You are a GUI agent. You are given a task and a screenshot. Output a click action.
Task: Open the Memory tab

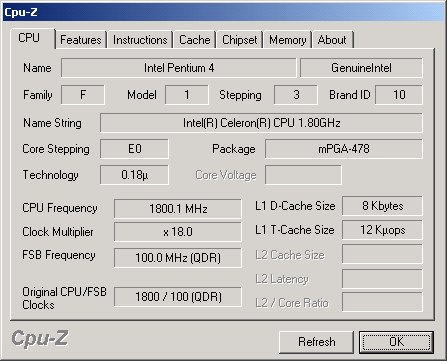coord(288,40)
